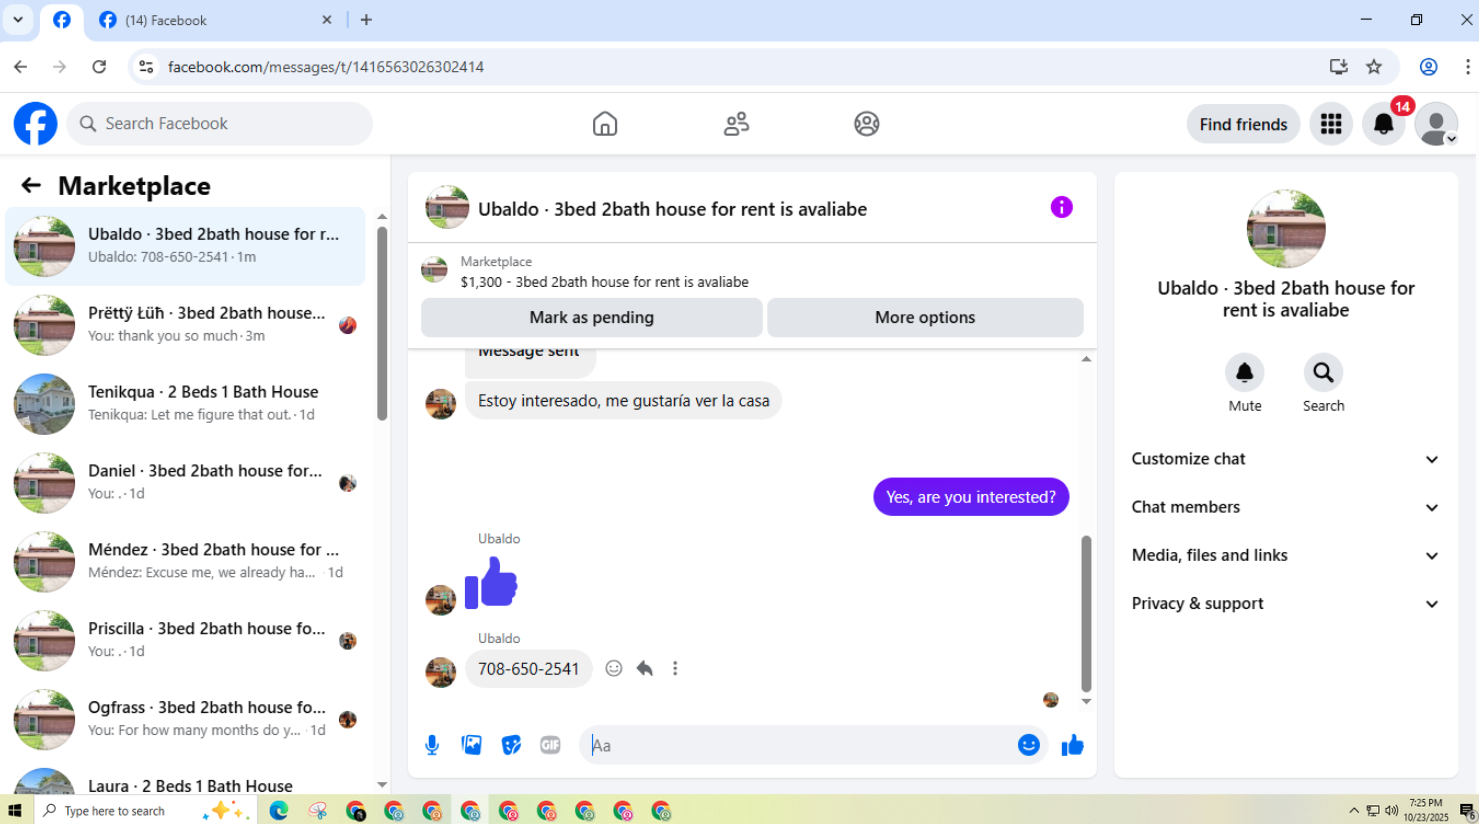Screen dimensions: 1479x824
Task: Open Prëttÿ Łüħ conversation
Action: [185, 325]
